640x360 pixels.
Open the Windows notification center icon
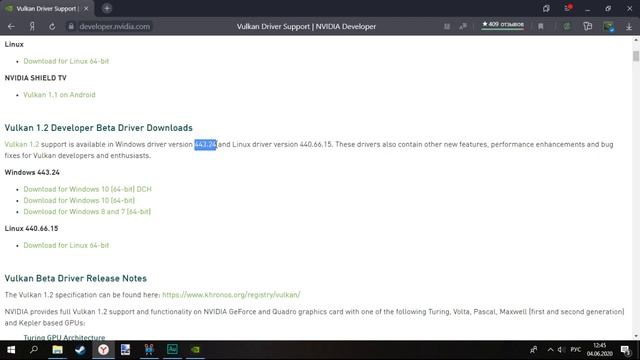(626, 350)
